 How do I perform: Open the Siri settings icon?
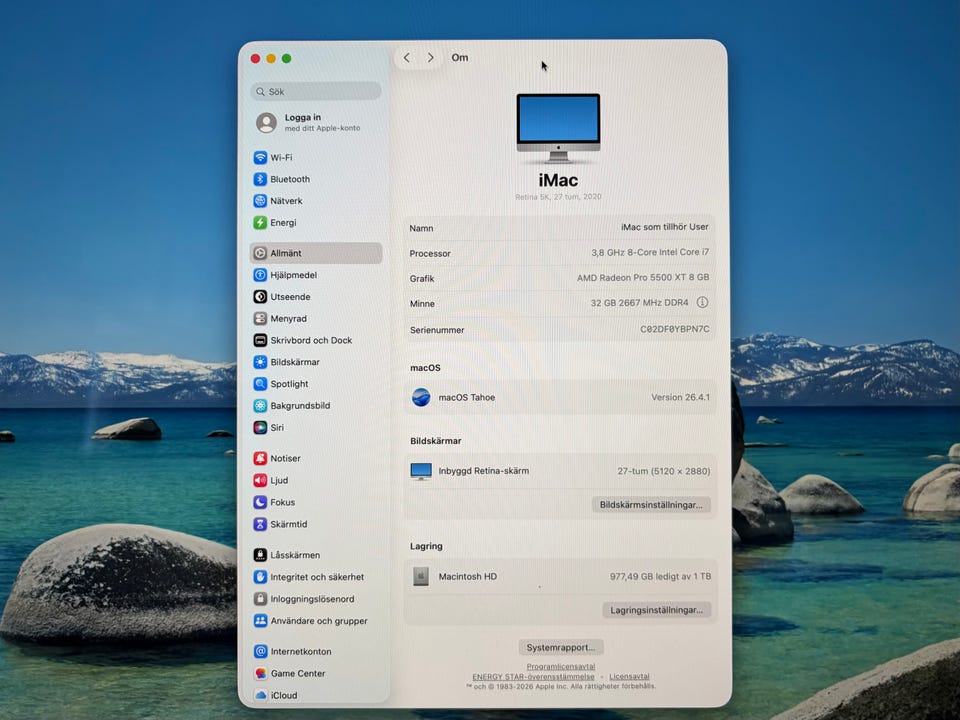(x=260, y=428)
